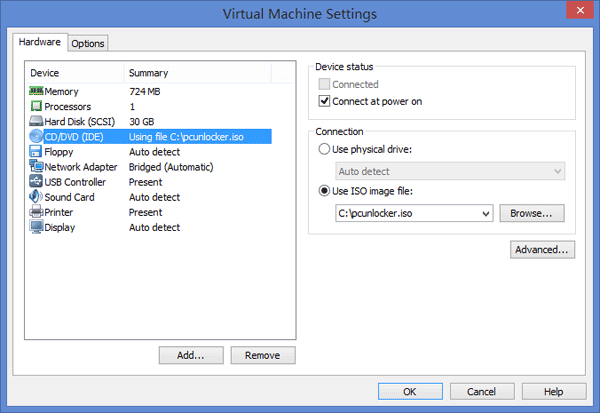Select the Hard Disk (SCSI) icon
The height and width of the screenshot is (413, 600).
click(36, 121)
